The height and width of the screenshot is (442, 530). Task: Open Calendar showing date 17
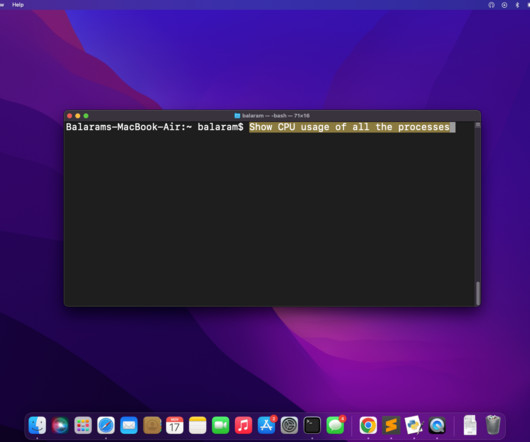175,425
